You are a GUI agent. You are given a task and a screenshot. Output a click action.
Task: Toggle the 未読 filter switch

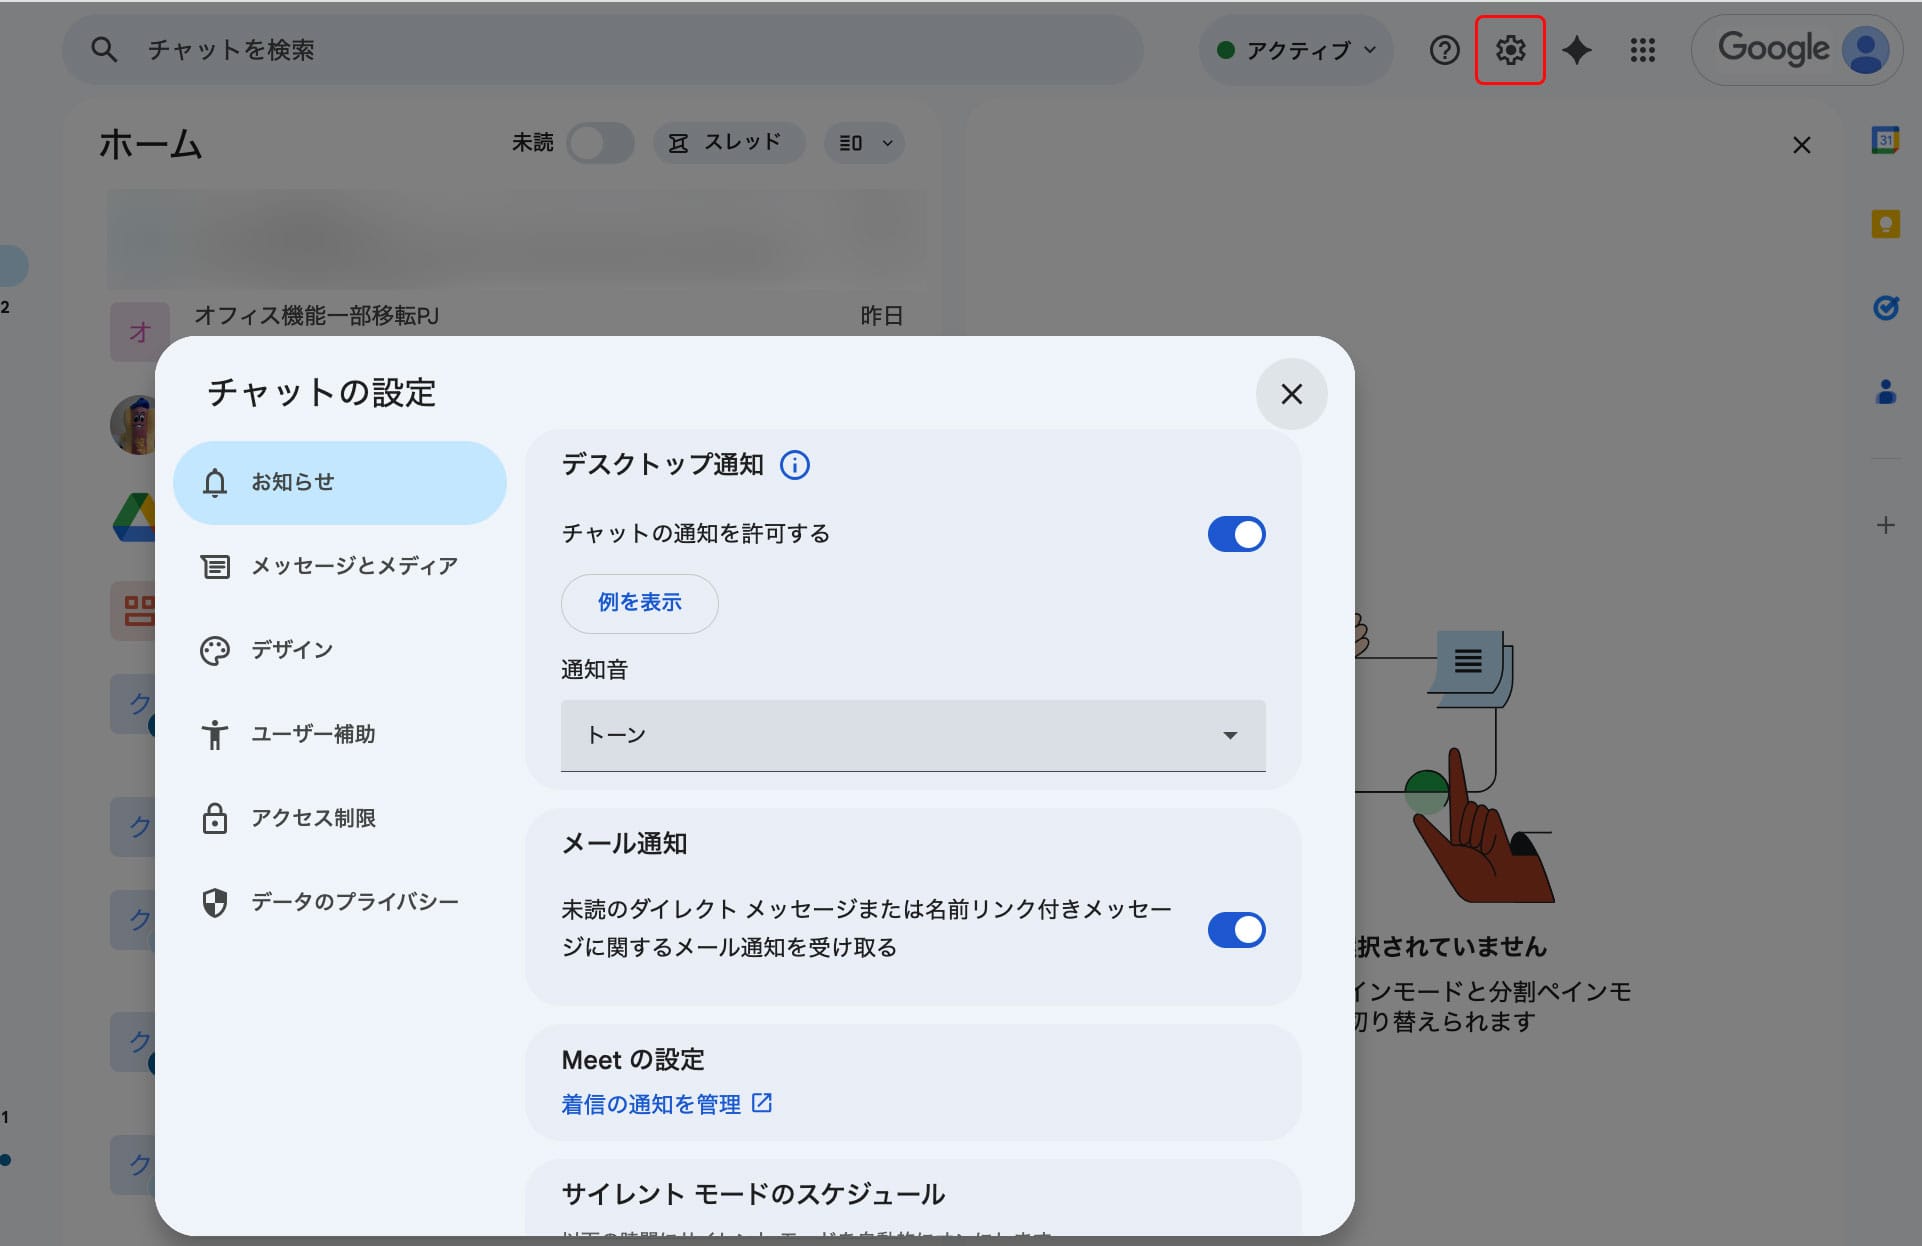(x=600, y=143)
